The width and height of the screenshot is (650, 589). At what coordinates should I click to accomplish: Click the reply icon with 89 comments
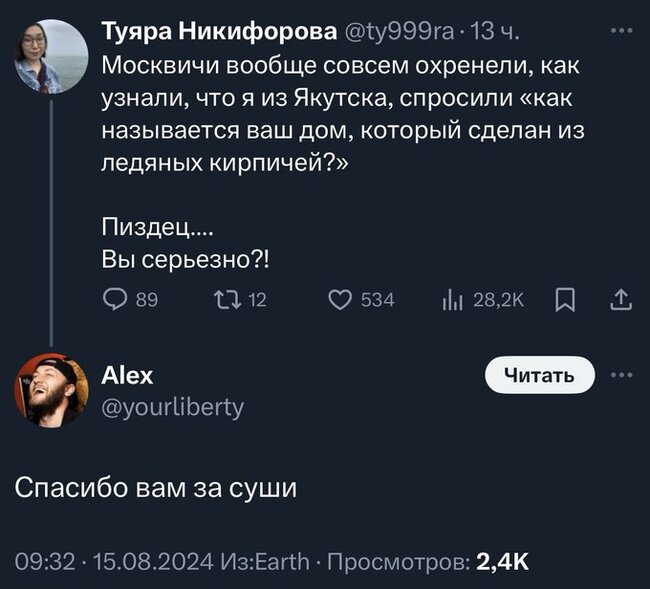point(115,299)
